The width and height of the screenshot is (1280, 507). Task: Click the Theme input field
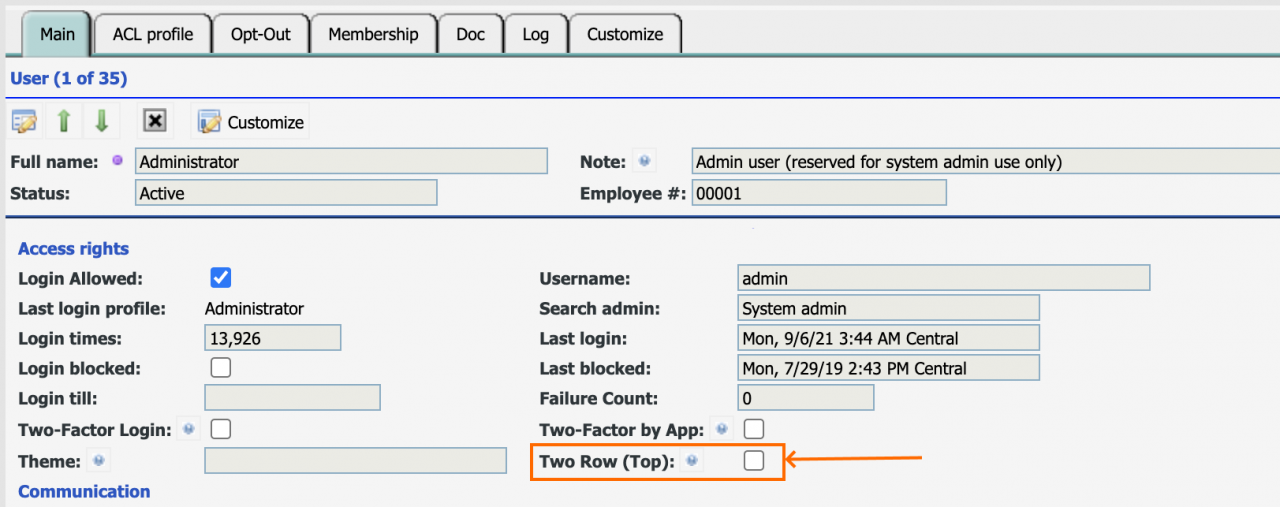[355, 461]
